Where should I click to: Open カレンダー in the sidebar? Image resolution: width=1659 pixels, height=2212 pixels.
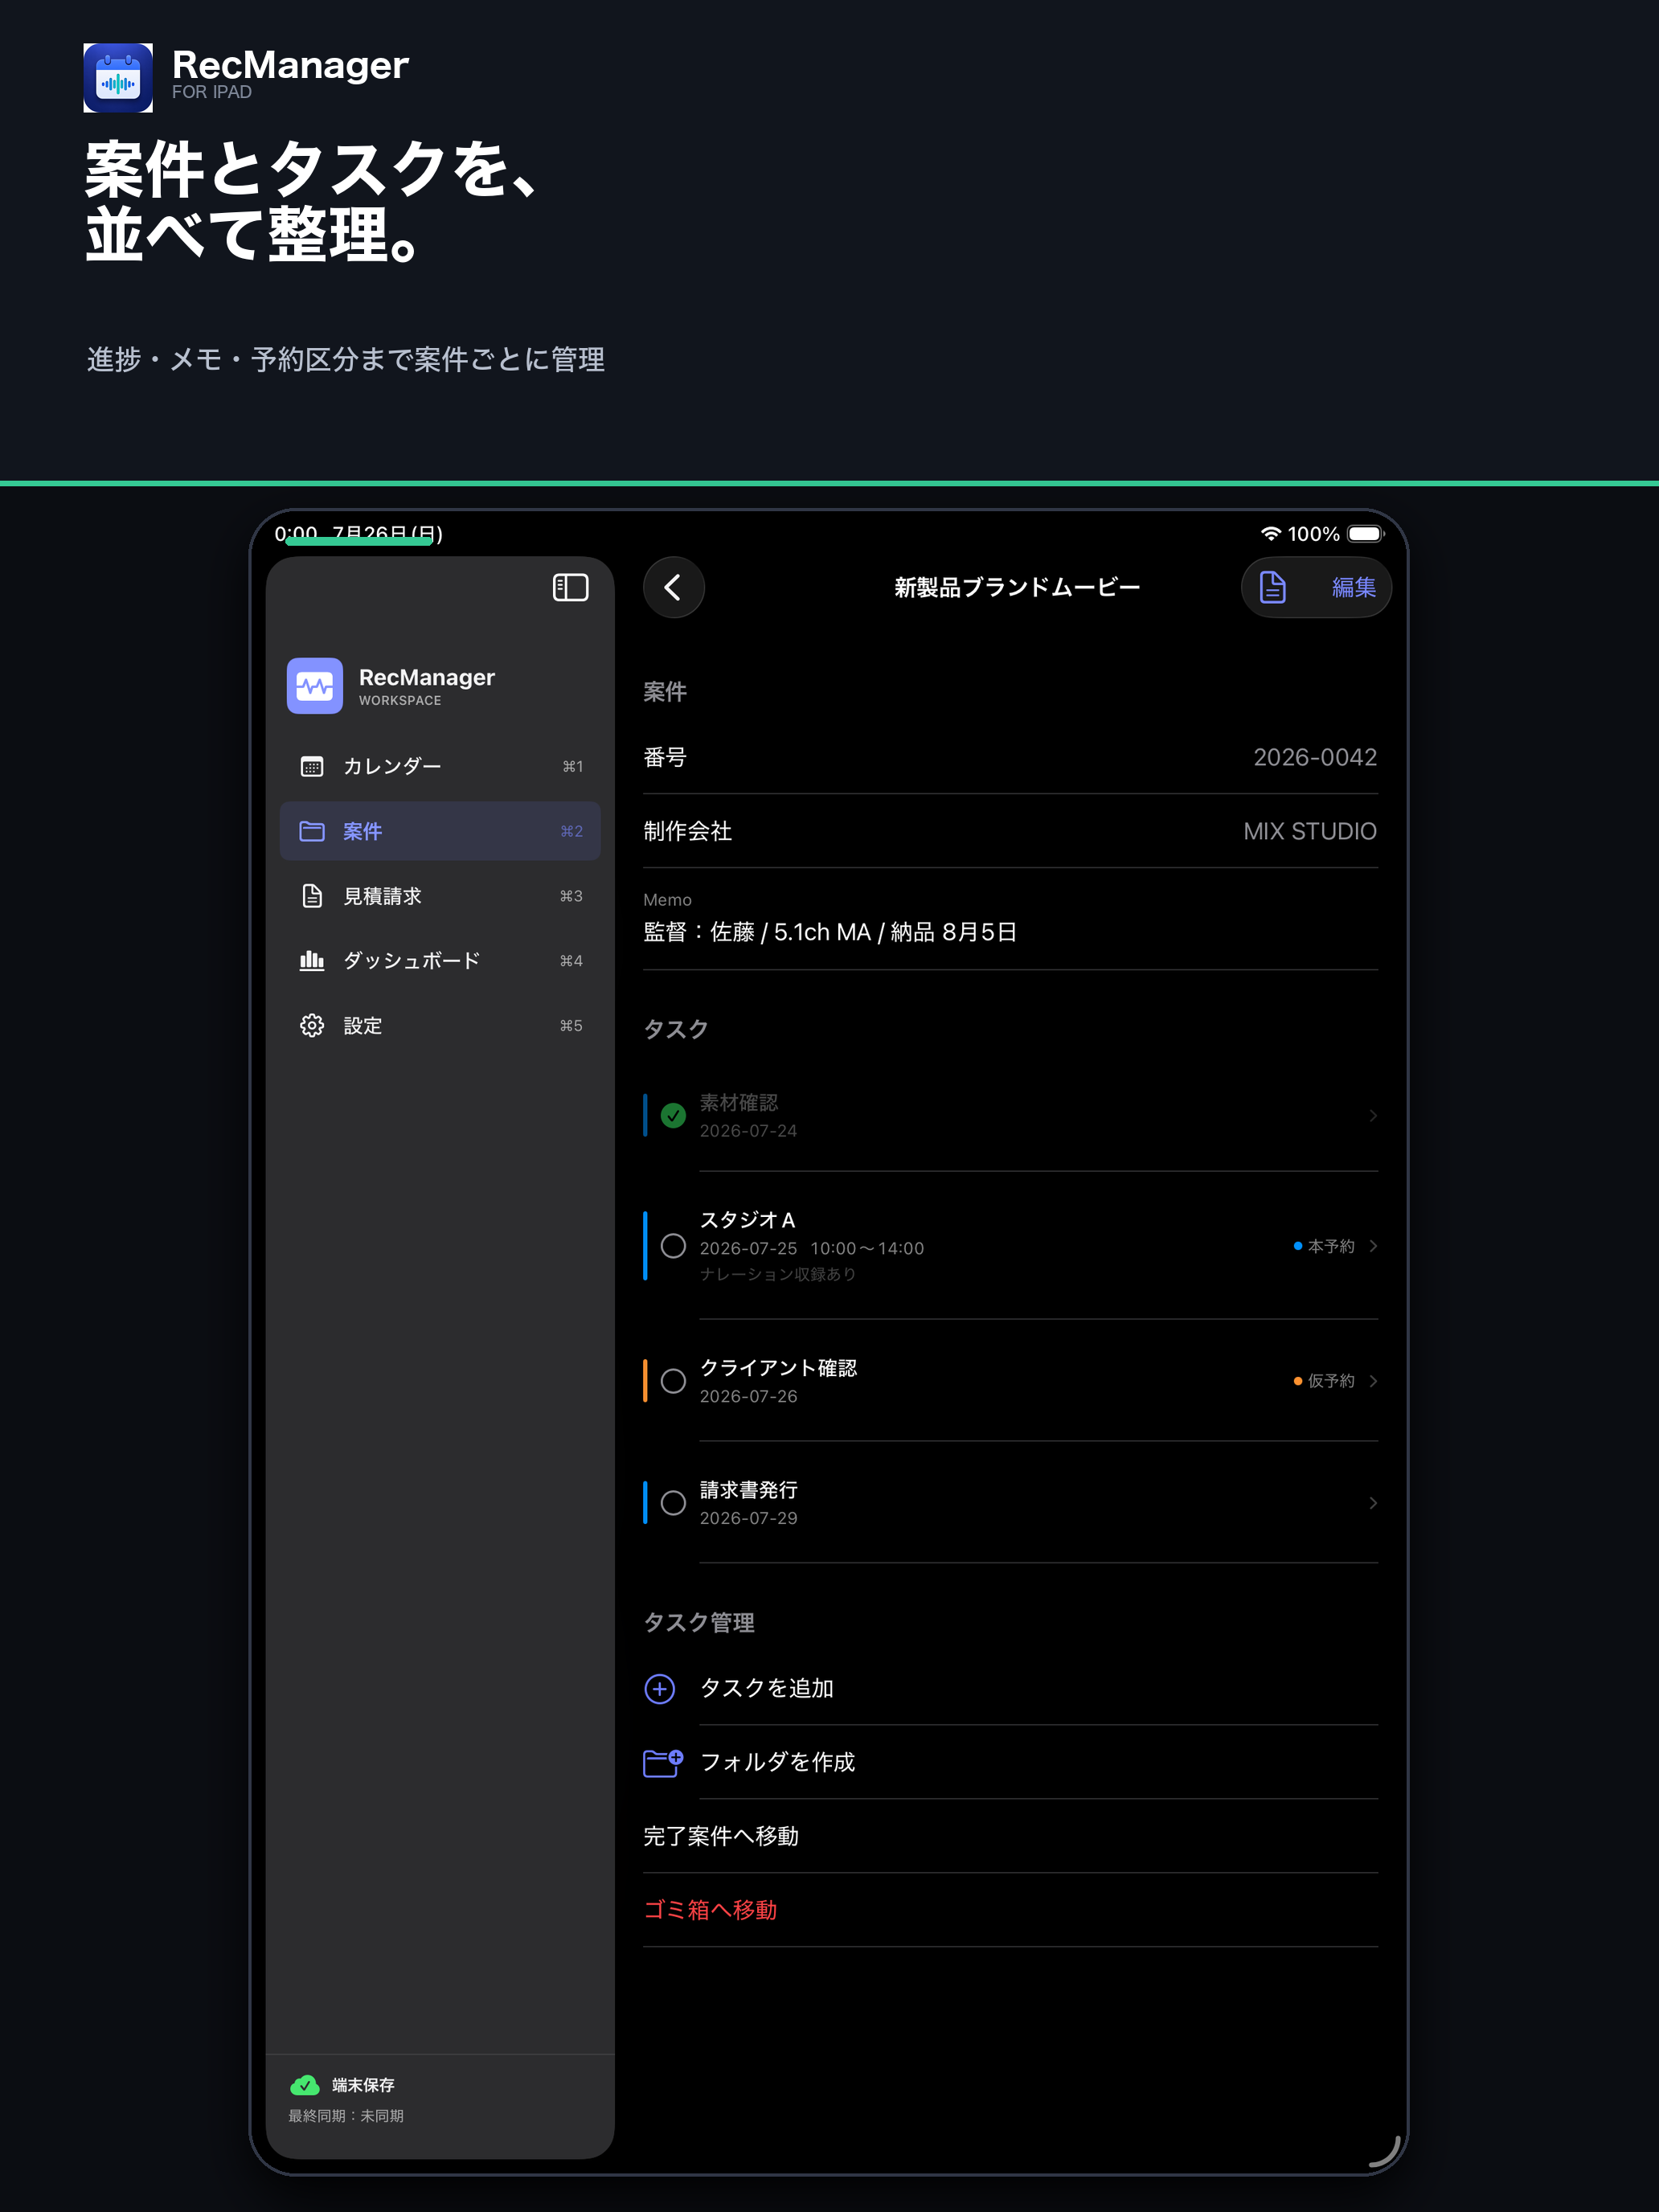pos(440,766)
